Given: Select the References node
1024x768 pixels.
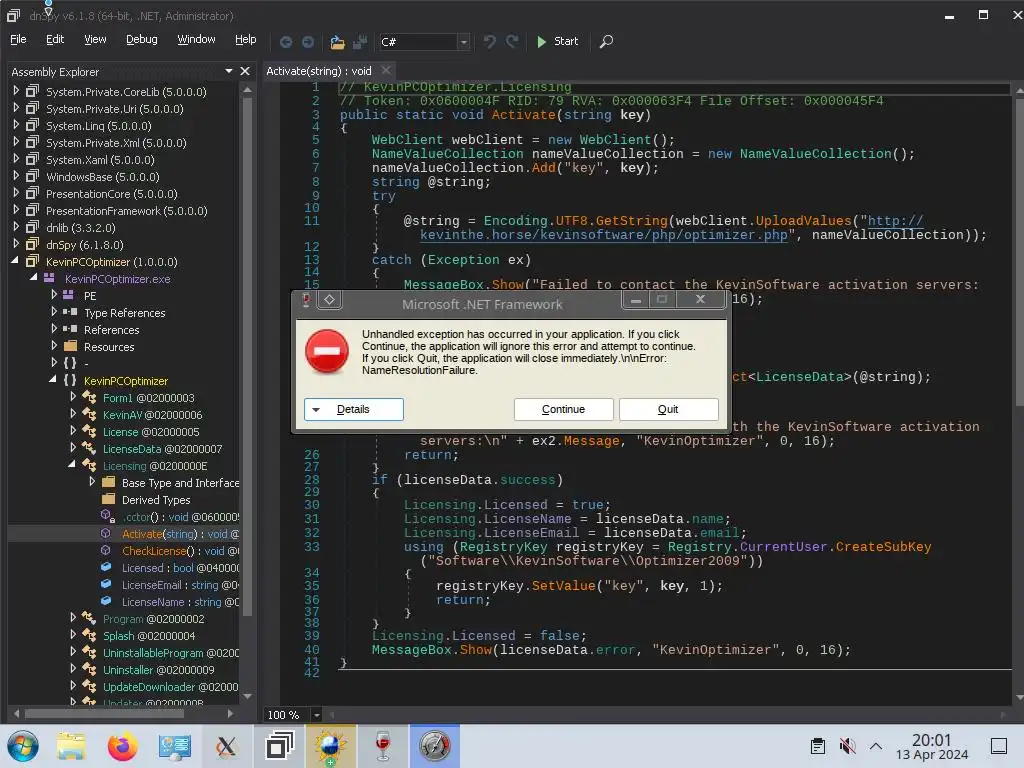Looking at the screenshot, I should pos(111,330).
